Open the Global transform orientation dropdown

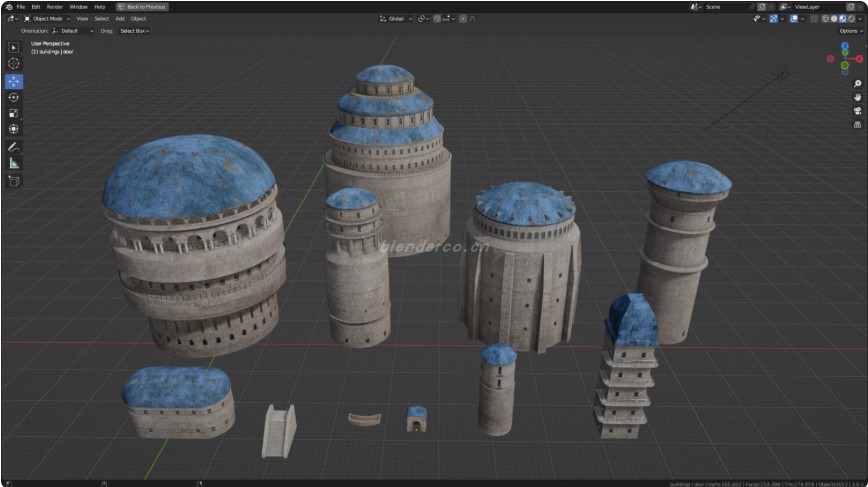click(x=396, y=19)
